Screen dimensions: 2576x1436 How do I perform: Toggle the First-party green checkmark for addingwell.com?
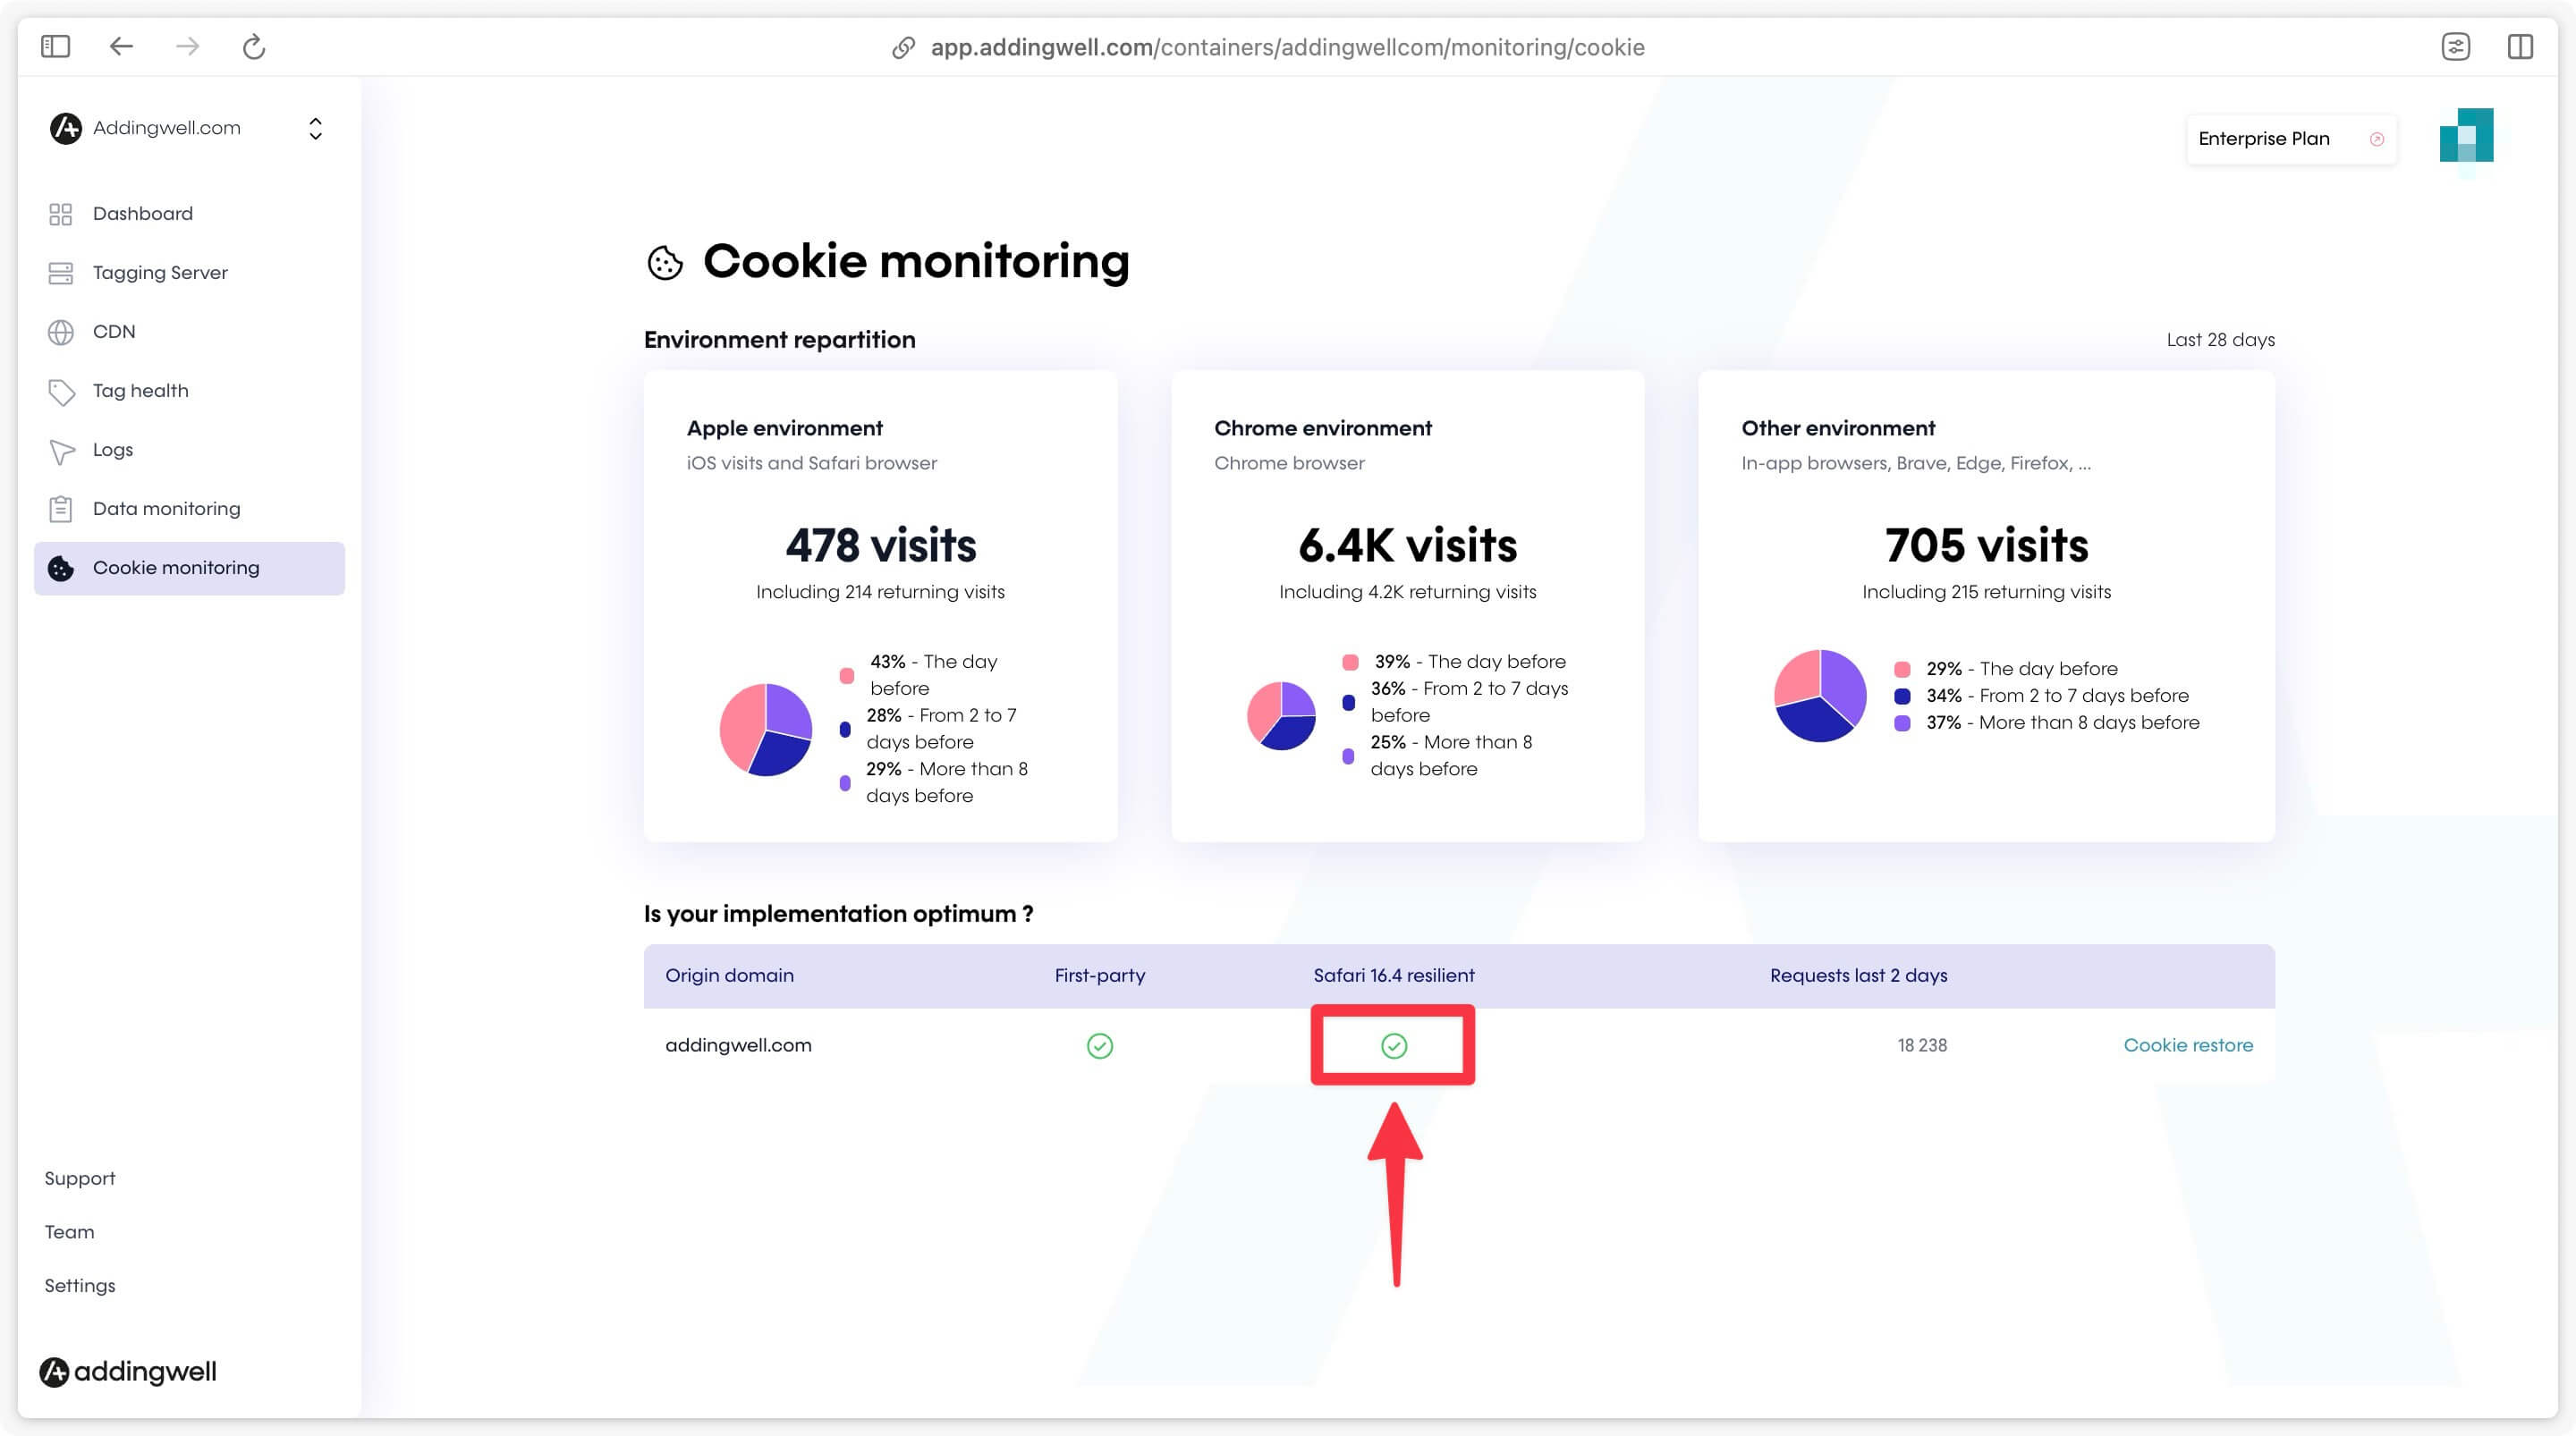coord(1098,1043)
